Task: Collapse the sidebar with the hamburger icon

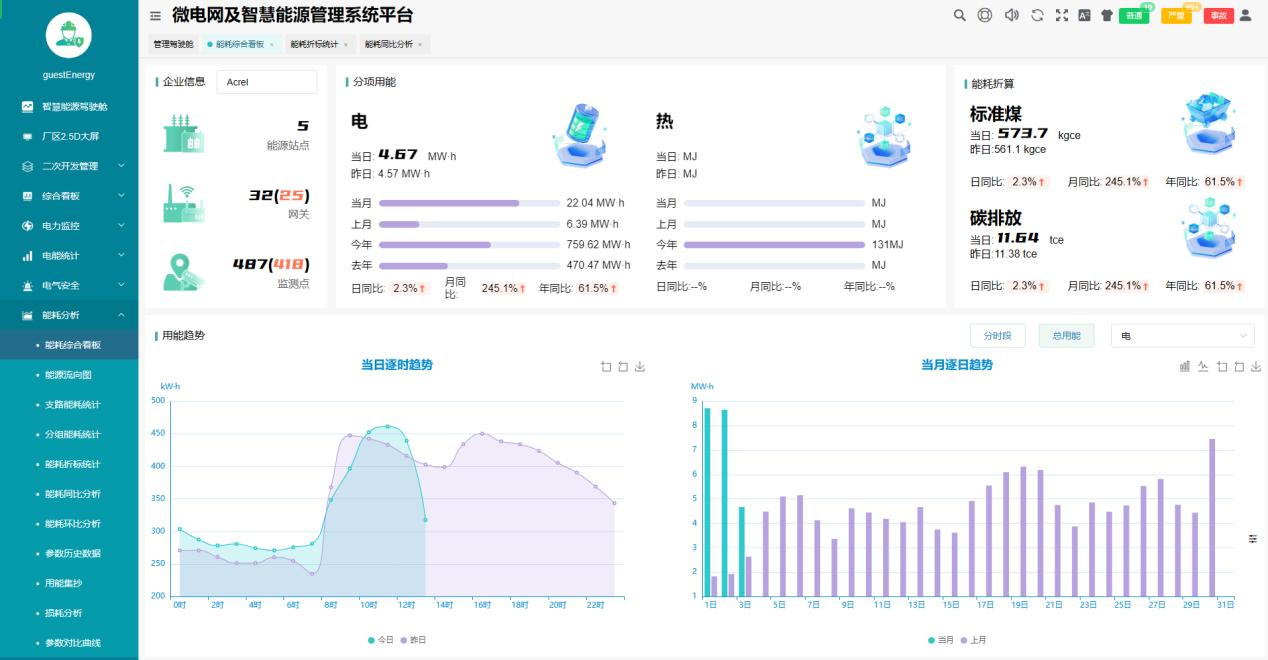Action: [155, 16]
